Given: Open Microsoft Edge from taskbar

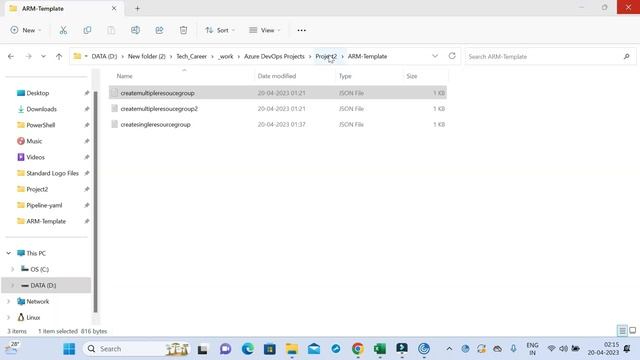Looking at the screenshot, I should pos(247,349).
